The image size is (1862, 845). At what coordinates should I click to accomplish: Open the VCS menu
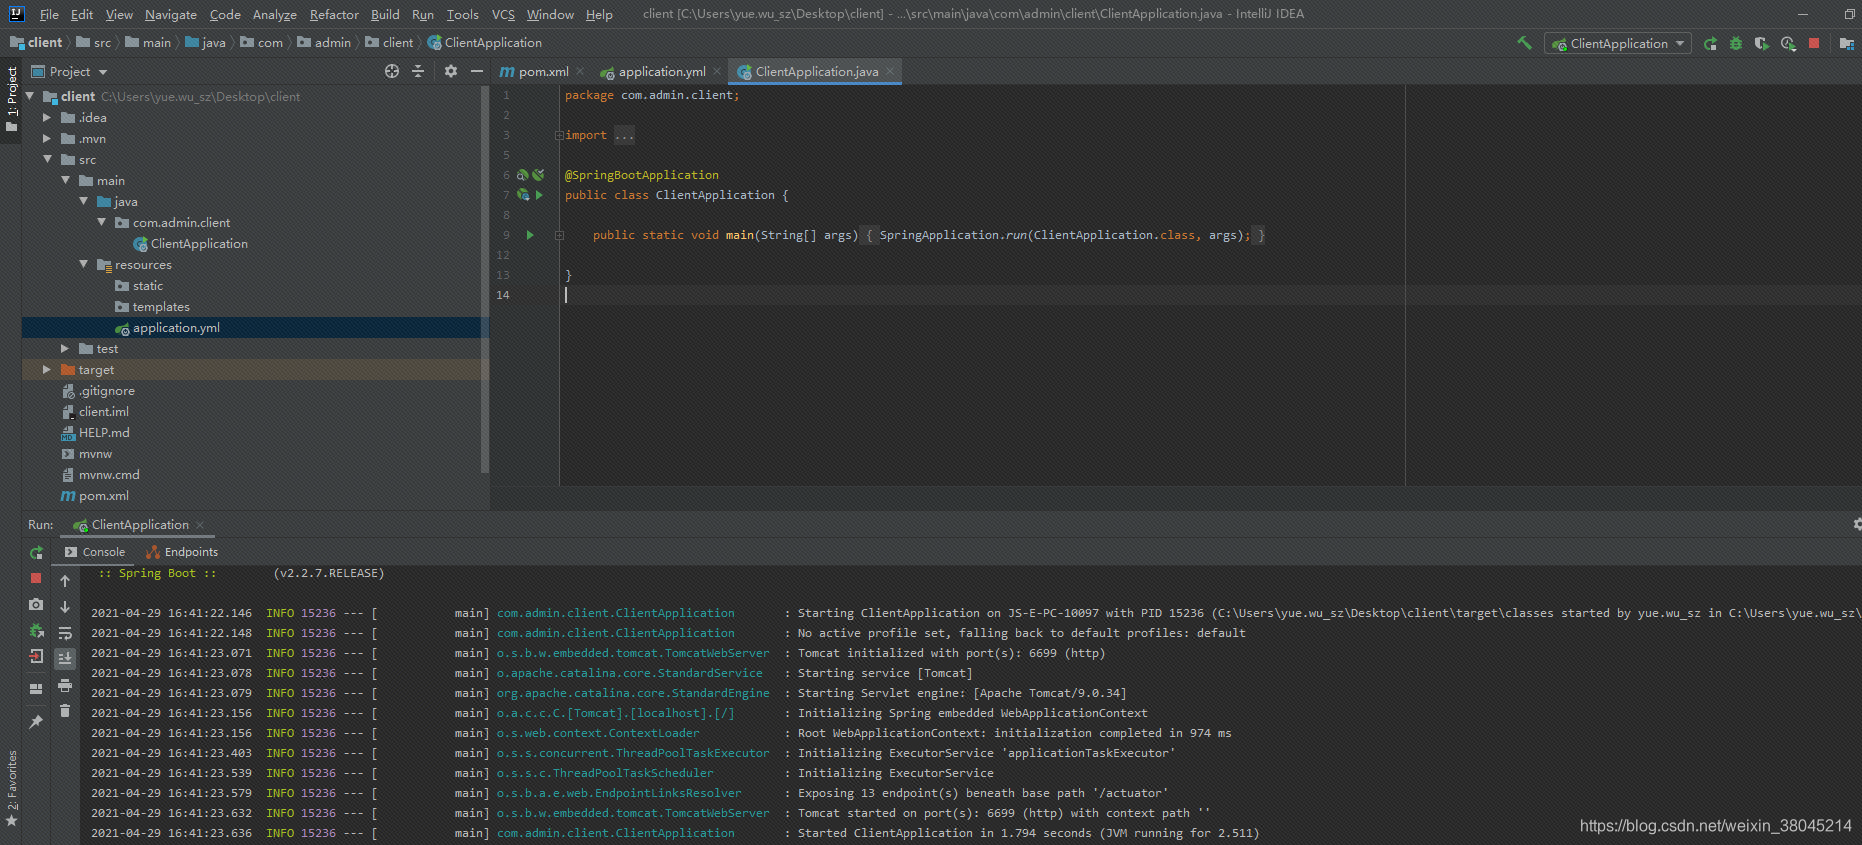coord(503,14)
